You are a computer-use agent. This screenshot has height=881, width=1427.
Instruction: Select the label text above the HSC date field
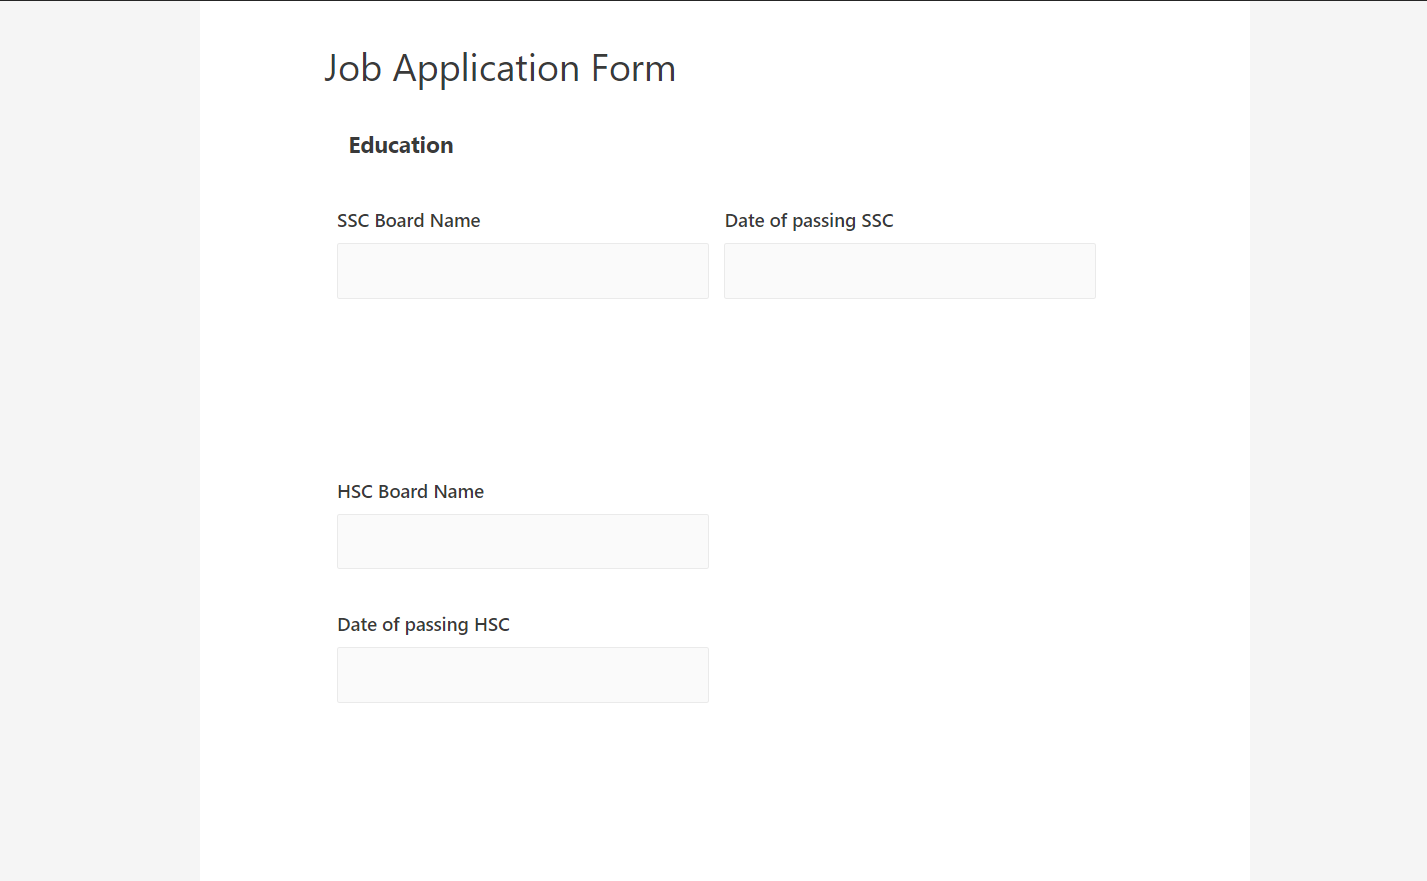click(x=423, y=625)
